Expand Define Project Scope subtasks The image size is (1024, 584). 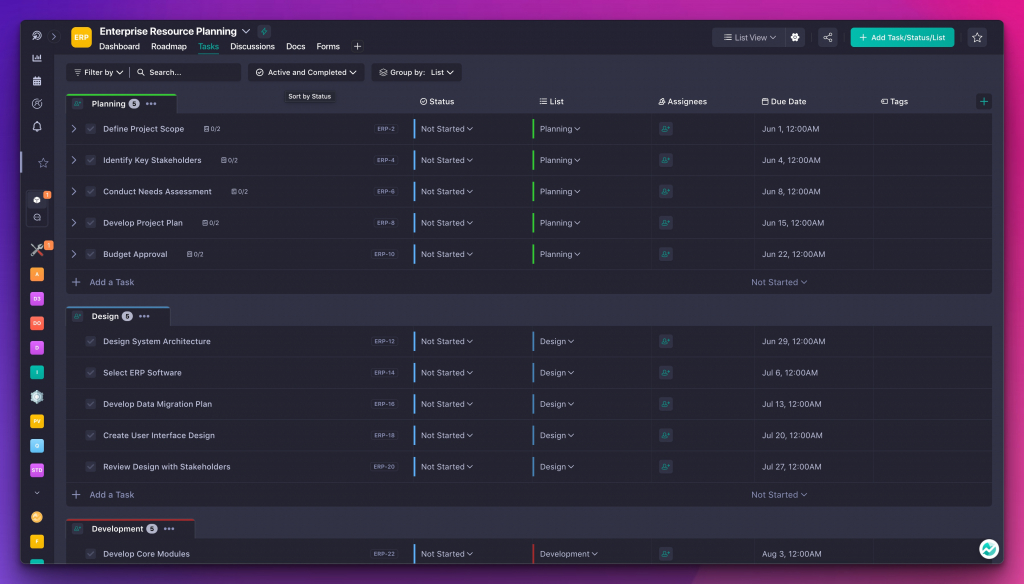(74, 129)
